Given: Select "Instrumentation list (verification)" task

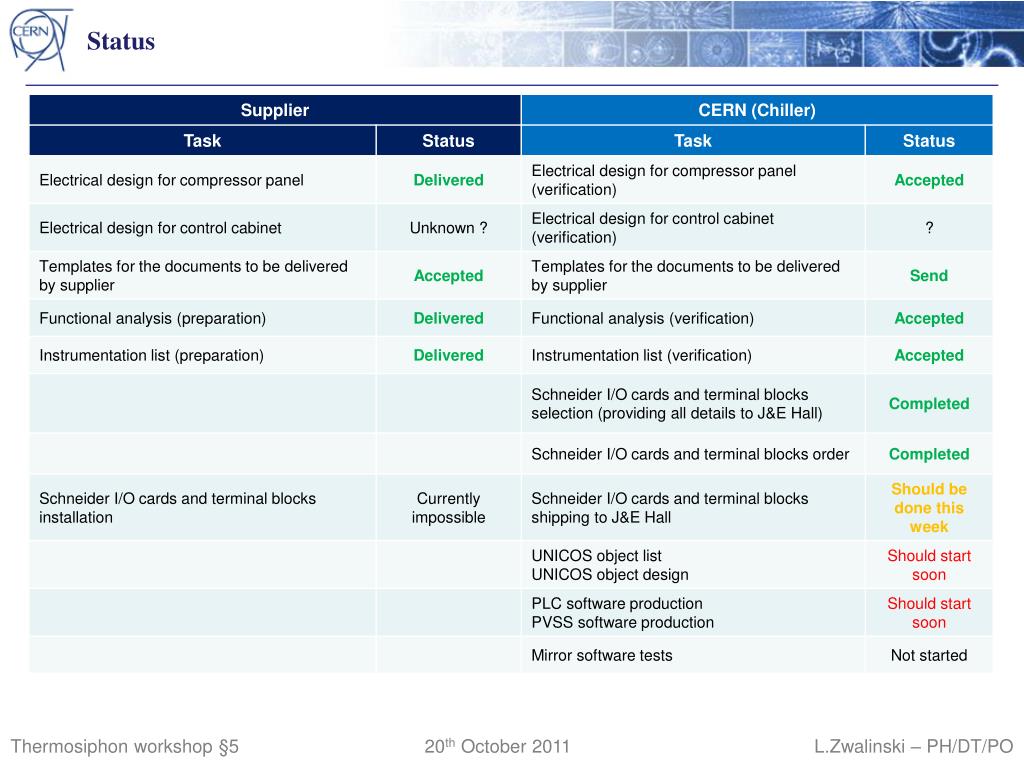Looking at the screenshot, I should (641, 356).
